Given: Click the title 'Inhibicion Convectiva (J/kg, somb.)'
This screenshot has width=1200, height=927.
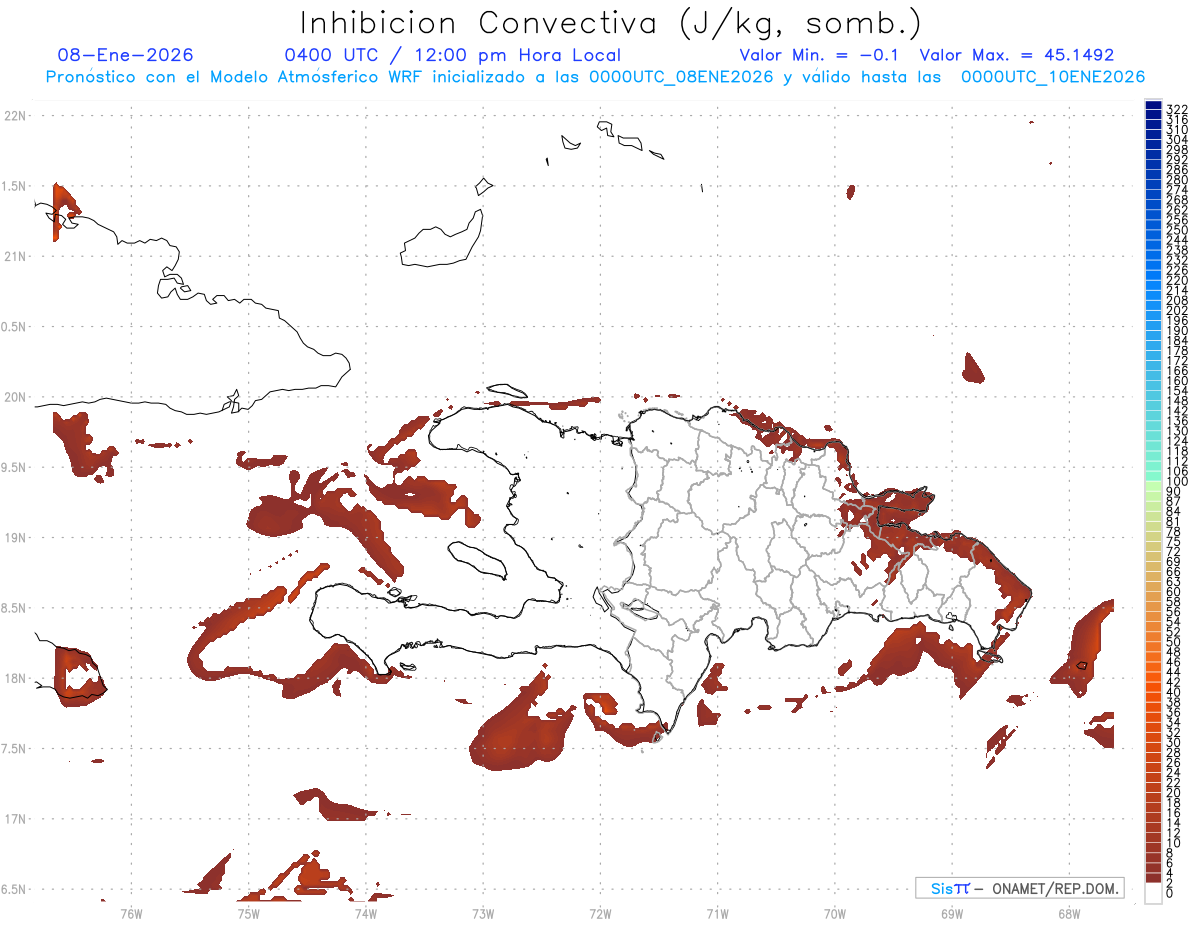Looking at the screenshot, I should (611, 24).
